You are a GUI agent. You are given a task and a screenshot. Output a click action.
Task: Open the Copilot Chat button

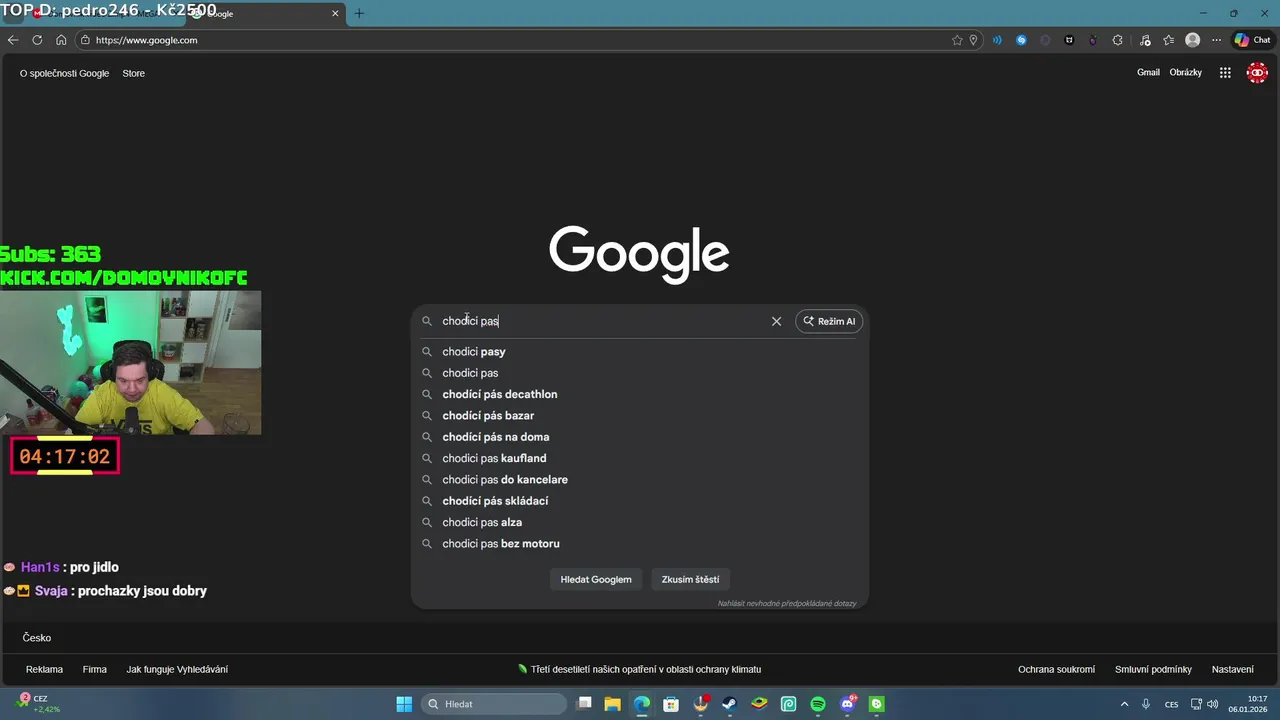coord(1252,40)
